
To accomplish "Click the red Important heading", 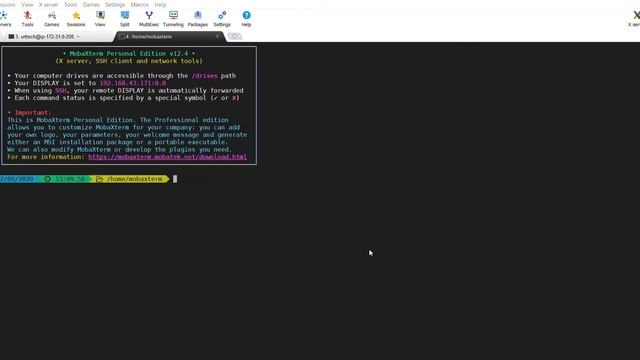I will point(33,112).
